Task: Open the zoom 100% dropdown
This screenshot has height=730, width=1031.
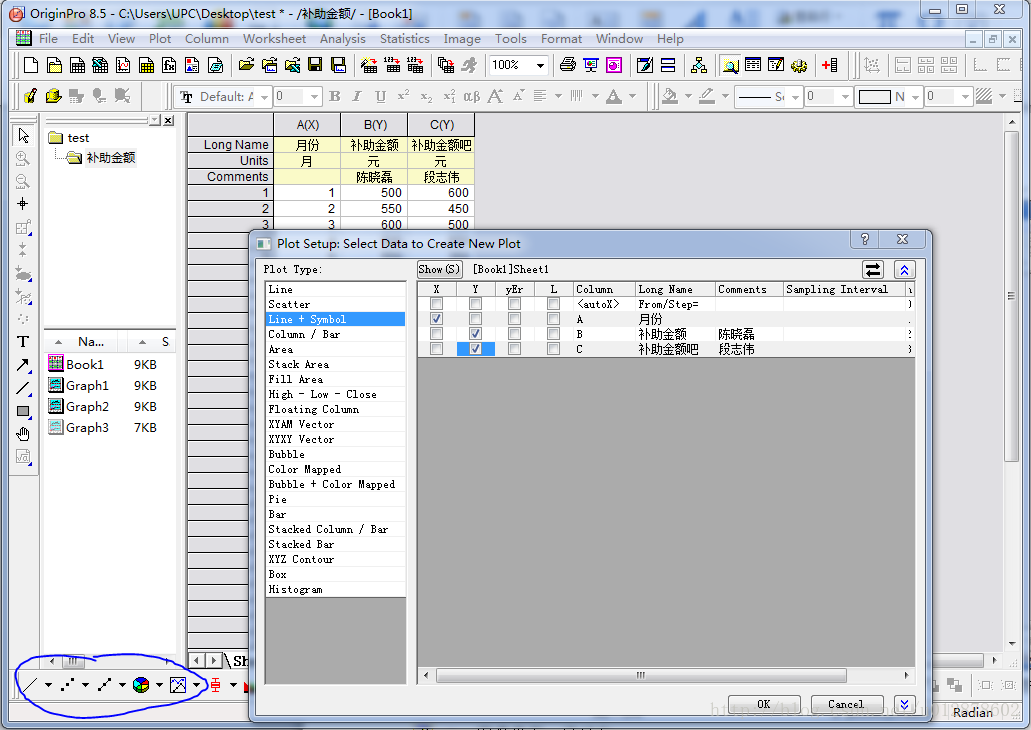Action: [x=540, y=65]
